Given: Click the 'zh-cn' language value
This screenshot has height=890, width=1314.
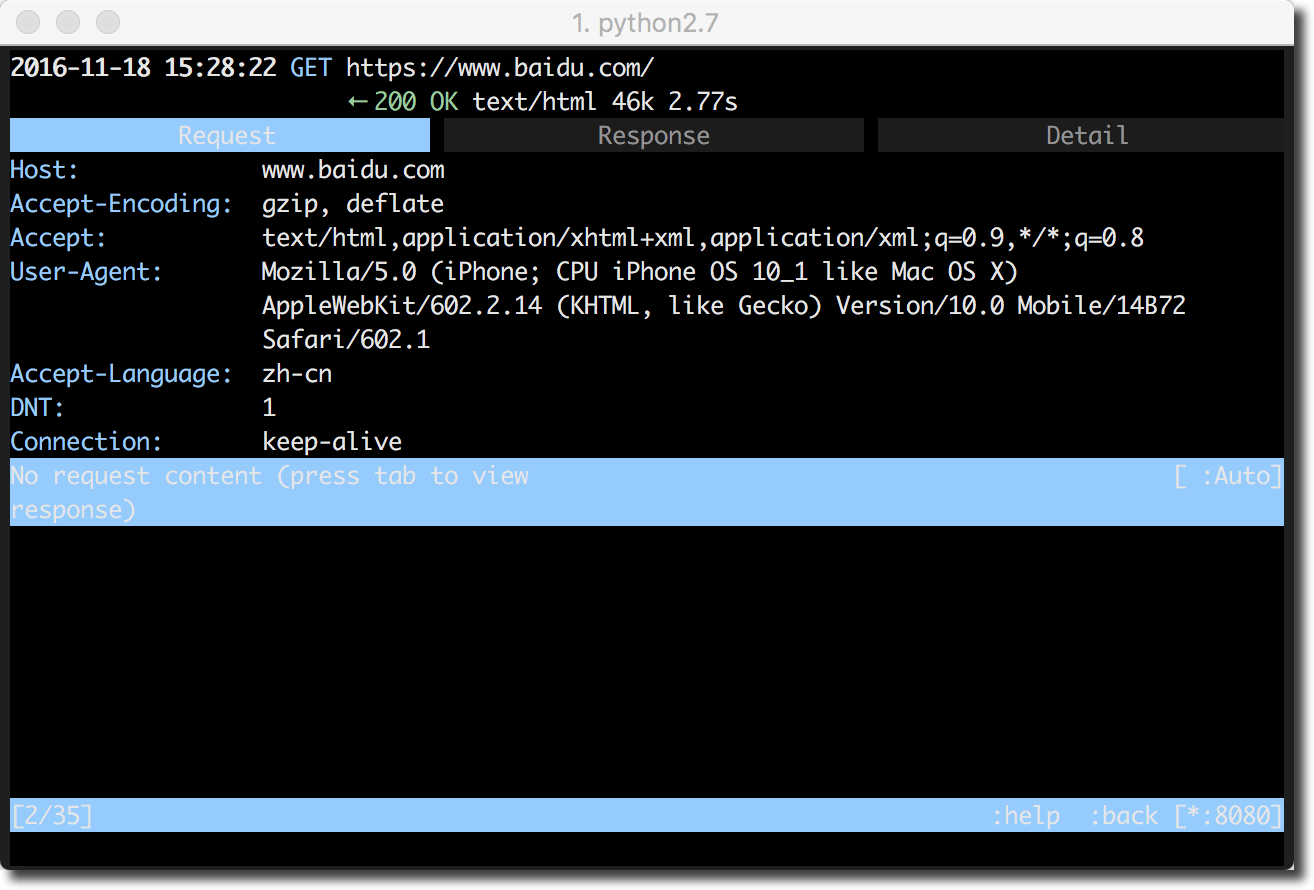Looking at the screenshot, I should point(297,374).
